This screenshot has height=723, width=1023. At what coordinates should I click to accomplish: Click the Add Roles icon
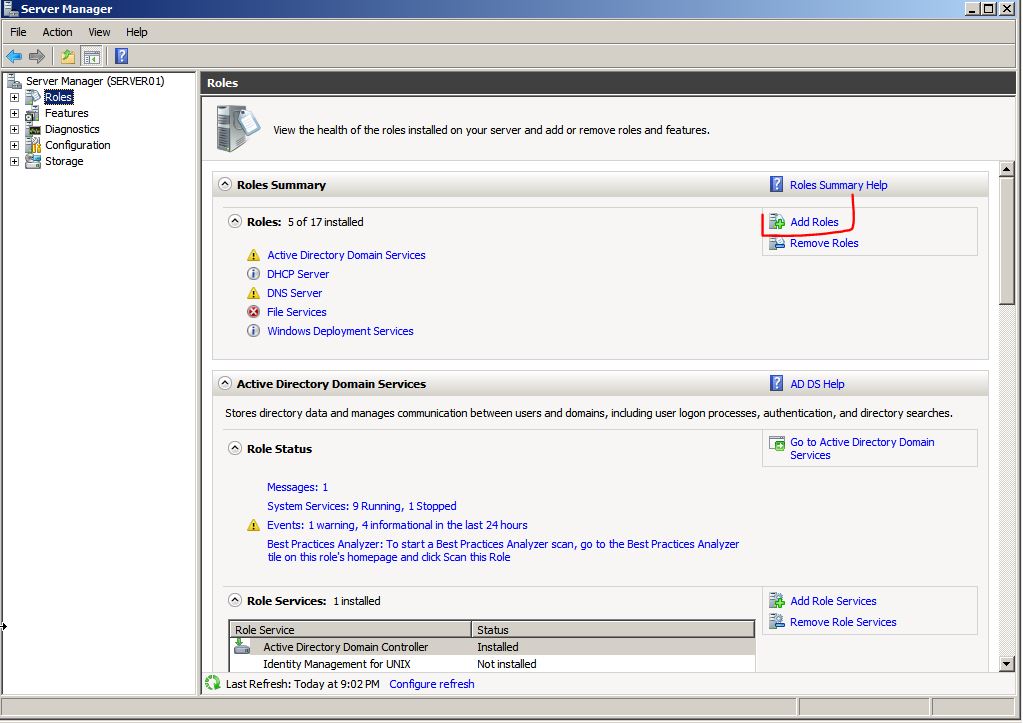point(776,223)
